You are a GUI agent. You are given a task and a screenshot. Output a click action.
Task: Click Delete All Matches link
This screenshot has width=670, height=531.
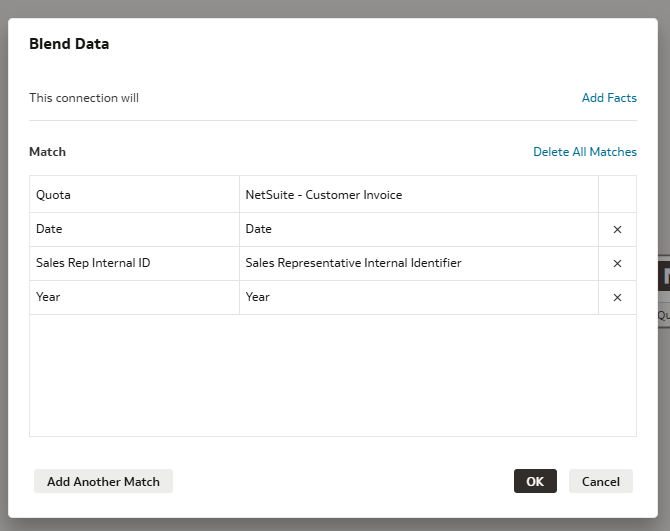(584, 152)
